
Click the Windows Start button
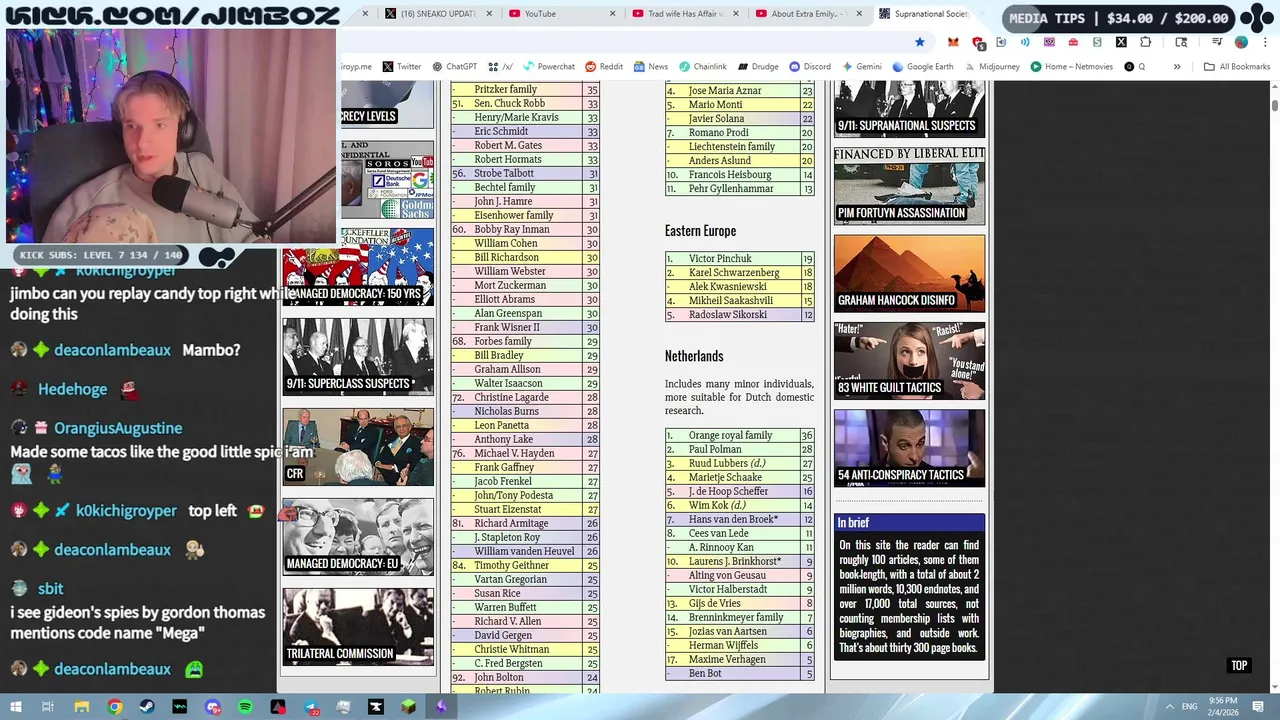pos(16,707)
